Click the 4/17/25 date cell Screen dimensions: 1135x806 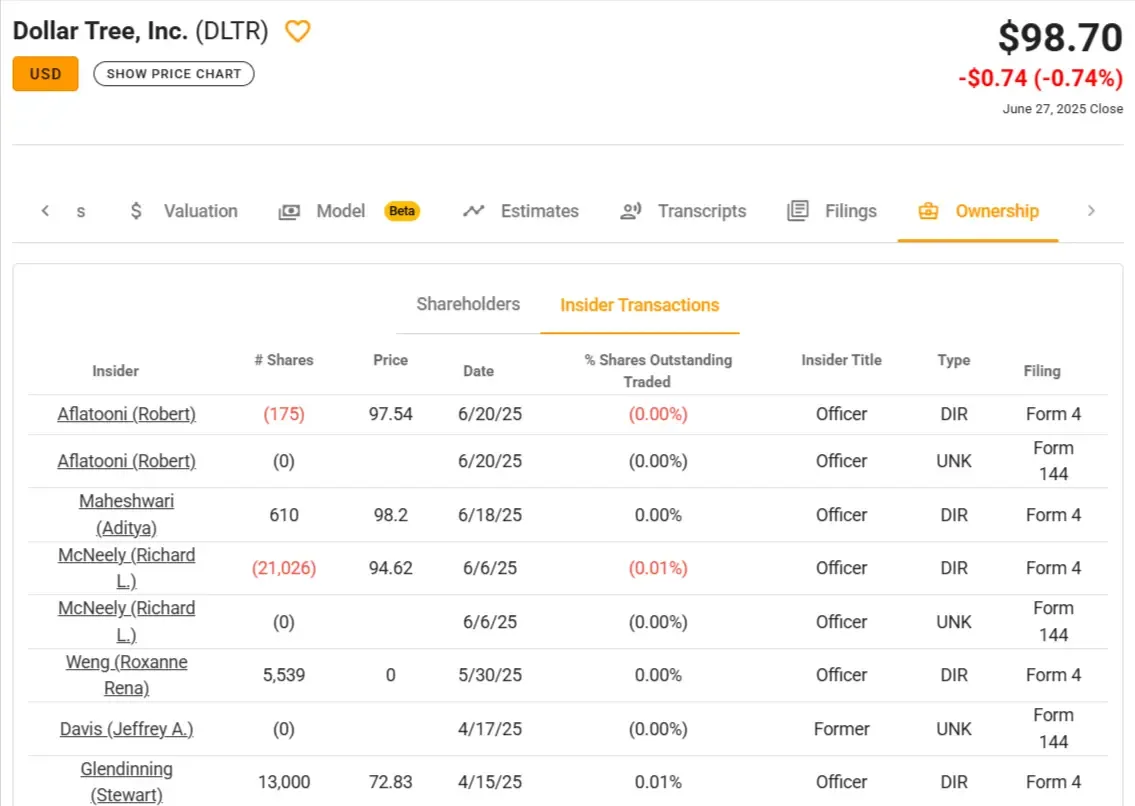(490, 729)
